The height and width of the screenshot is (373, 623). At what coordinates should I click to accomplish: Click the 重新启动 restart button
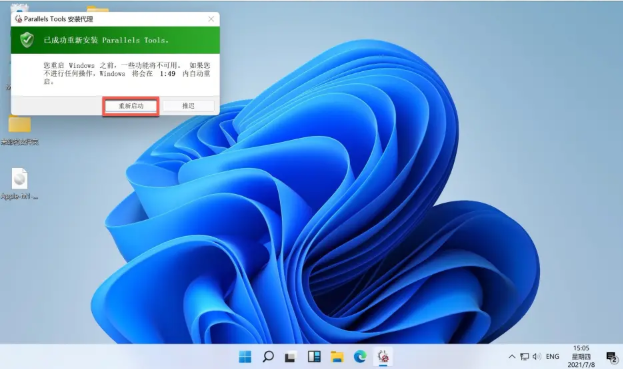(131, 106)
